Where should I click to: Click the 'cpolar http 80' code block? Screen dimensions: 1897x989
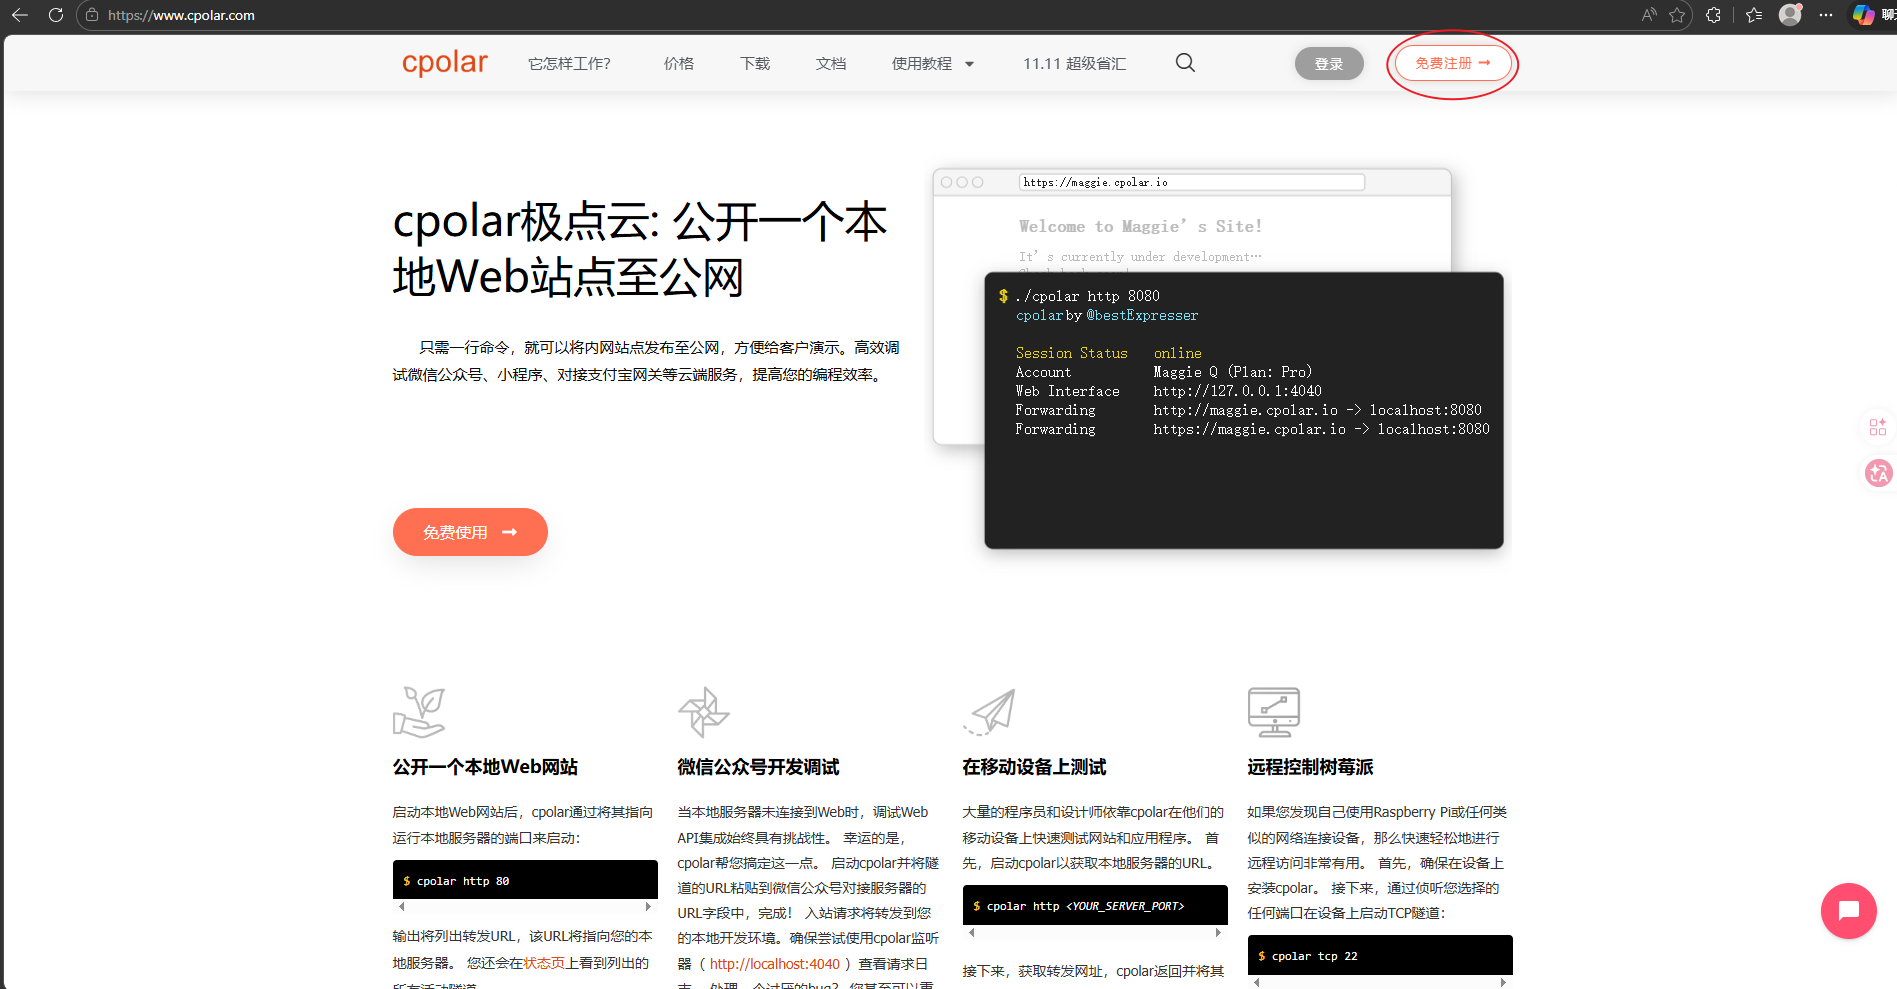pyautogui.click(x=525, y=880)
